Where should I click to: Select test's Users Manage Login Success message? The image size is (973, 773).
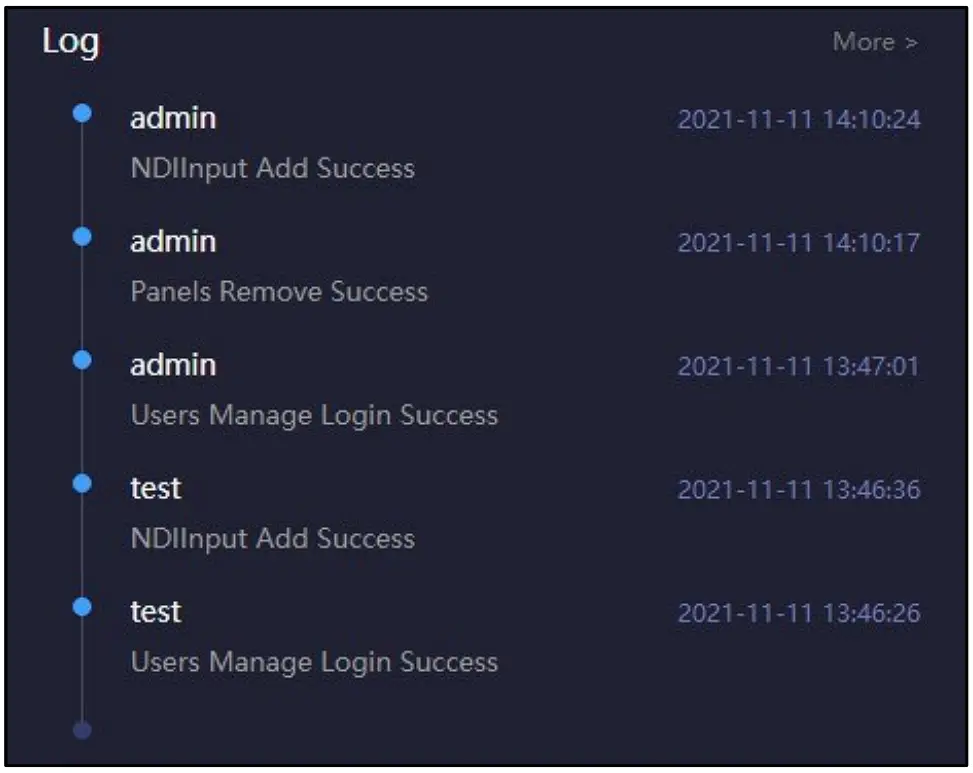(x=314, y=662)
